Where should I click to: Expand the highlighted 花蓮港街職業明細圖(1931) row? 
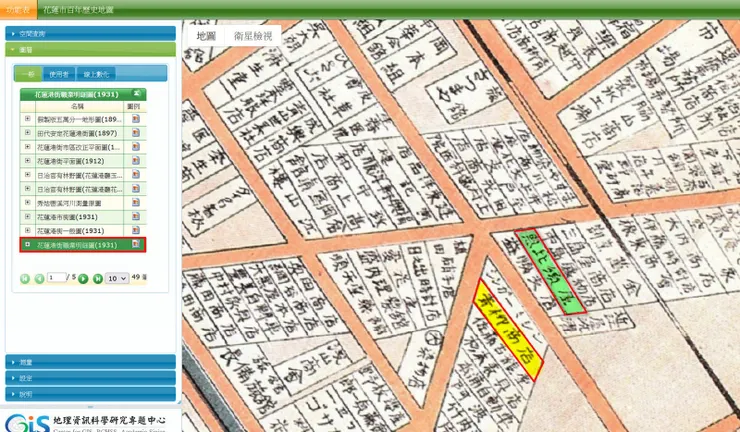pyautogui.click(x=27, y=244)
